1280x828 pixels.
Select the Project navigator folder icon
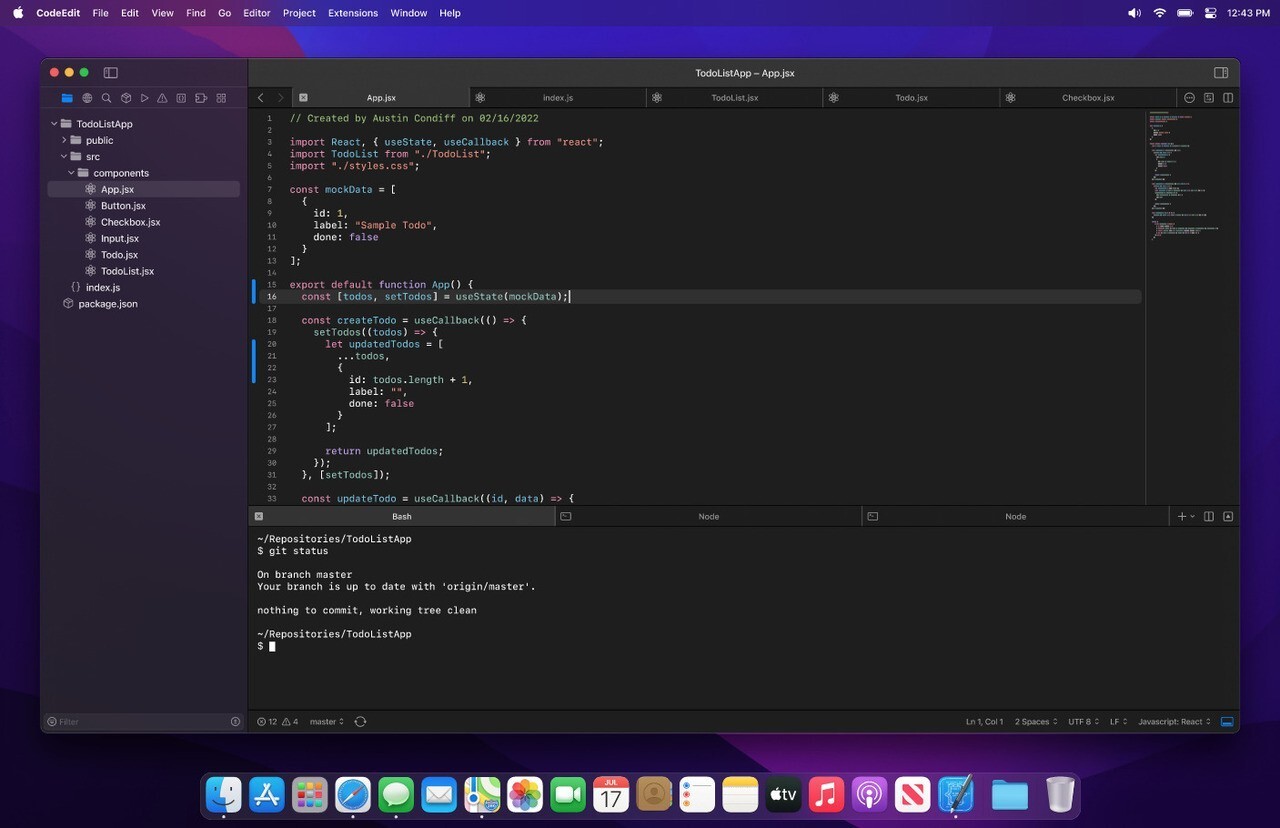66,98
